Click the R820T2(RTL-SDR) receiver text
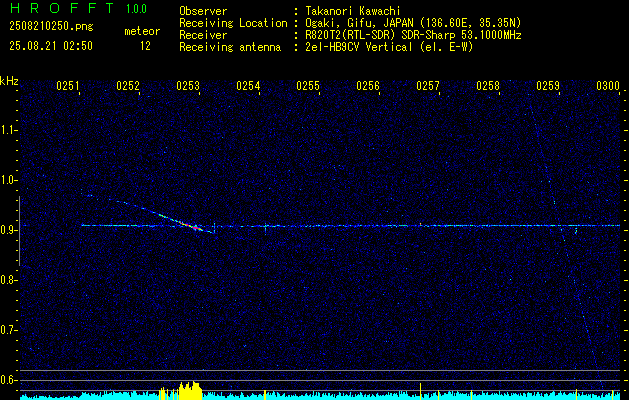 [413, 35]
